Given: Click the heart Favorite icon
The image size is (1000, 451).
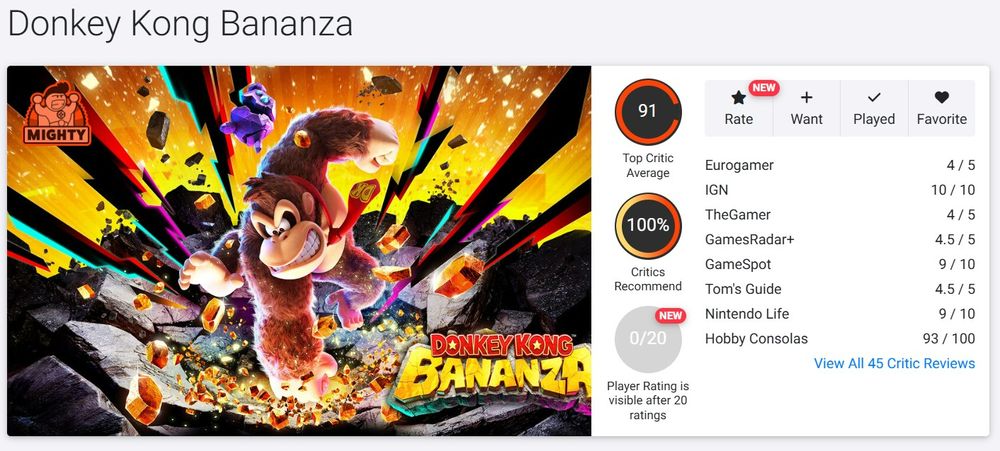Looking at the screenshot, I should pos(941,98).
